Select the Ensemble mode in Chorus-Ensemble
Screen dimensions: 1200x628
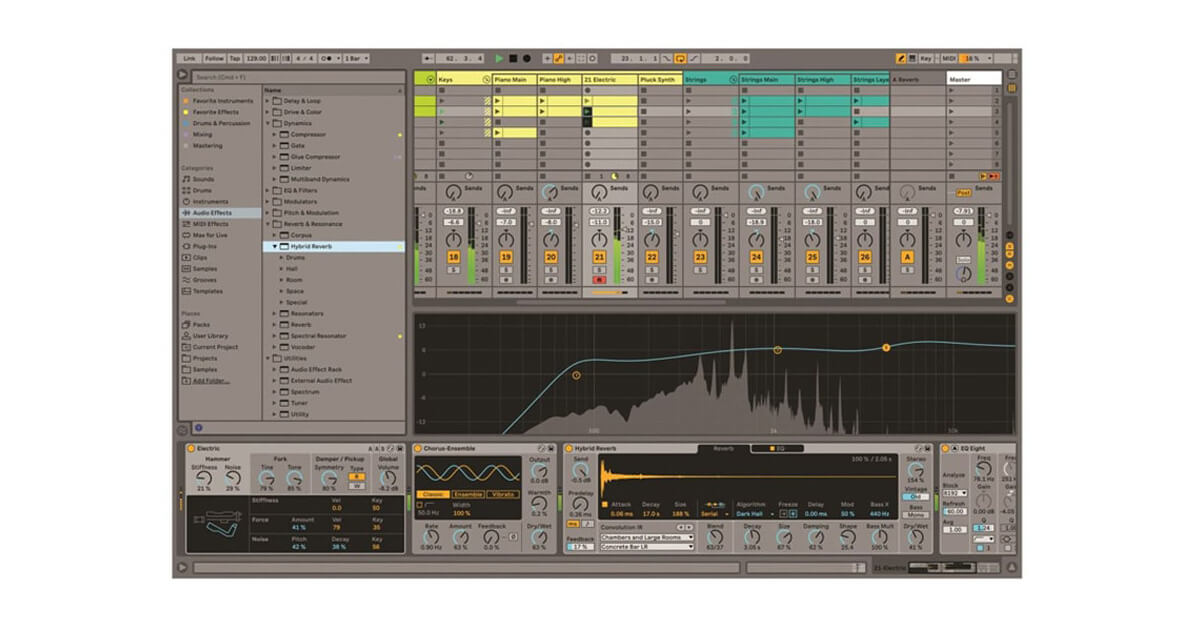[468, 494]
